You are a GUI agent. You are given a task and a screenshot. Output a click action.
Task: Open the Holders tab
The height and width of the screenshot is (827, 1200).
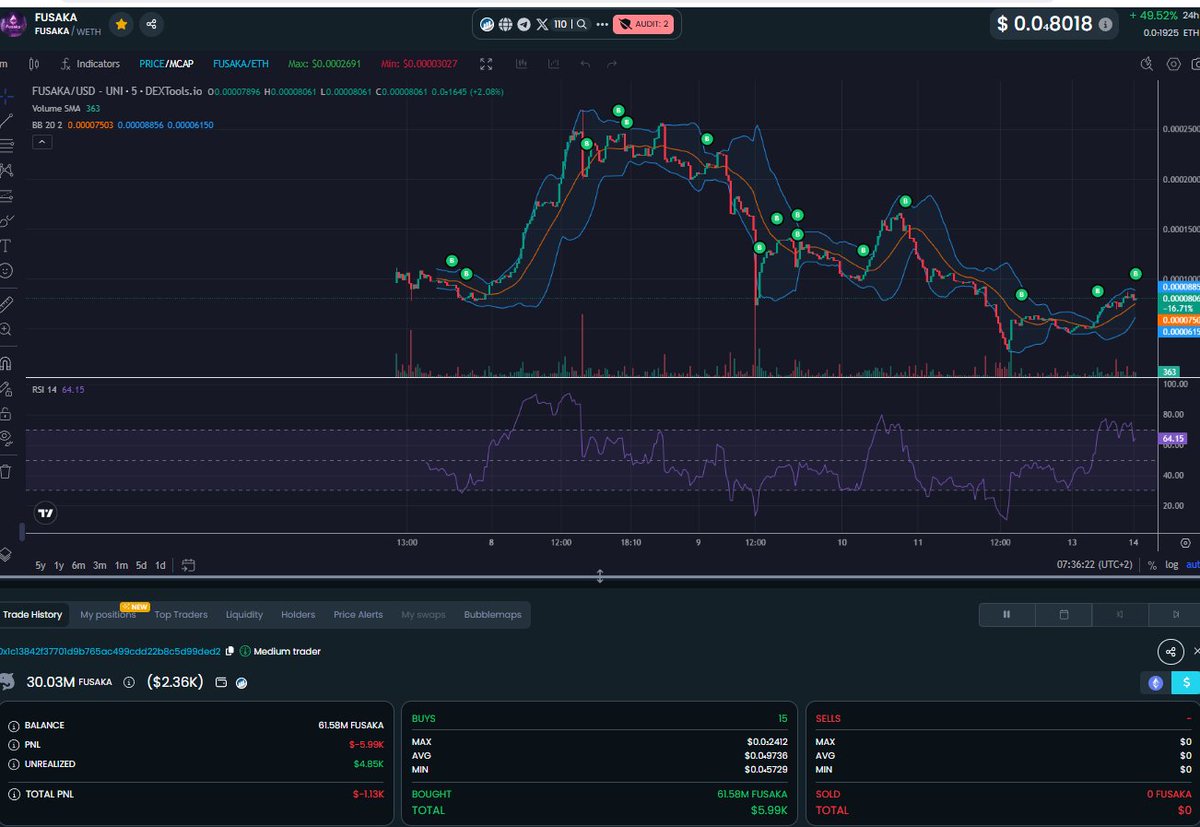(298, 615)
